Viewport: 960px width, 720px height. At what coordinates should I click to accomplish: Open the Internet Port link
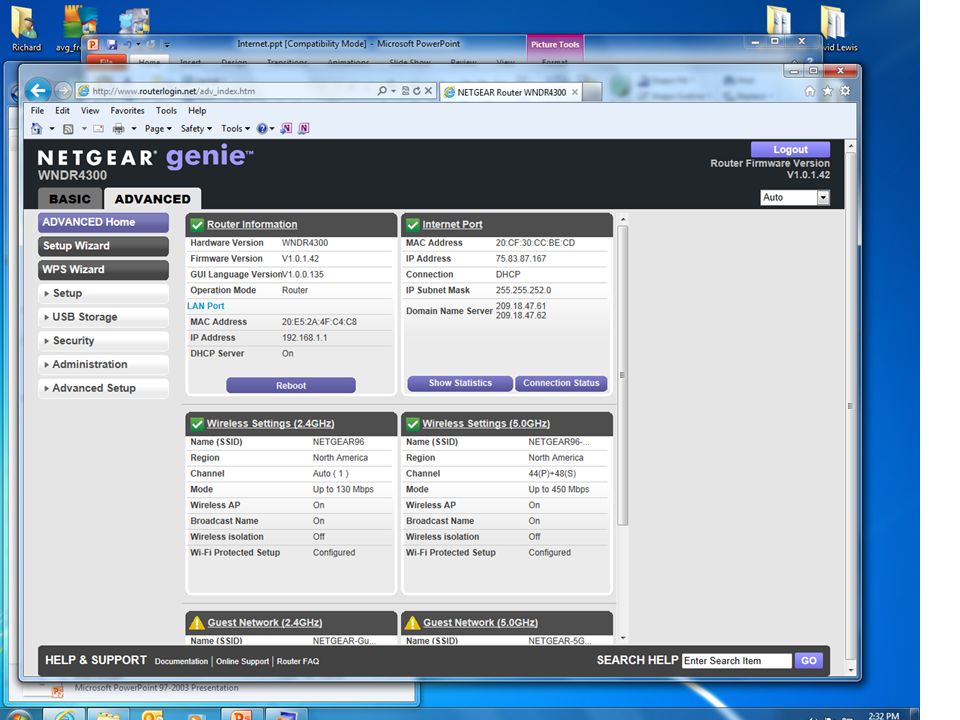[452, 225]
